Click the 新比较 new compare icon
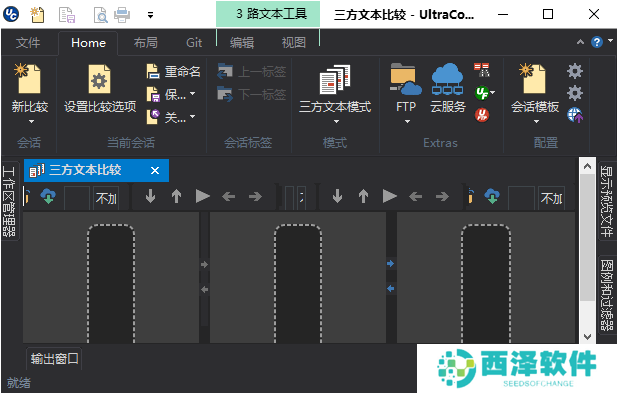 click(x=28, y=78)
